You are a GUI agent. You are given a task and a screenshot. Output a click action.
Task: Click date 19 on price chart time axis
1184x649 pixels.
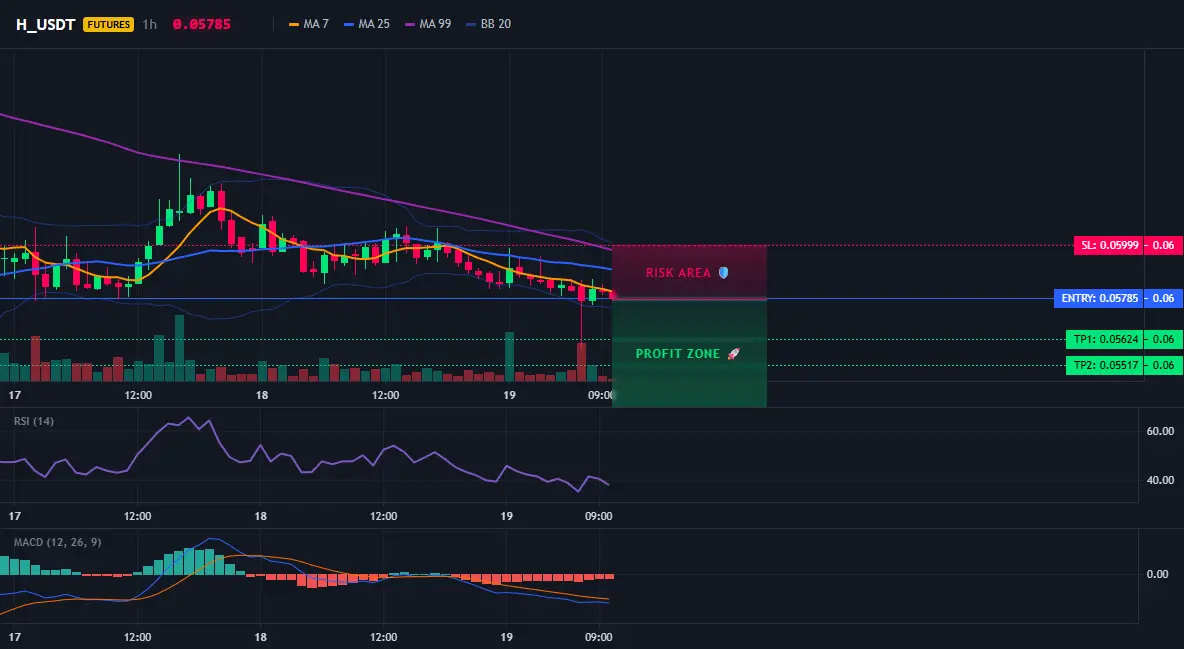(509, 395)
